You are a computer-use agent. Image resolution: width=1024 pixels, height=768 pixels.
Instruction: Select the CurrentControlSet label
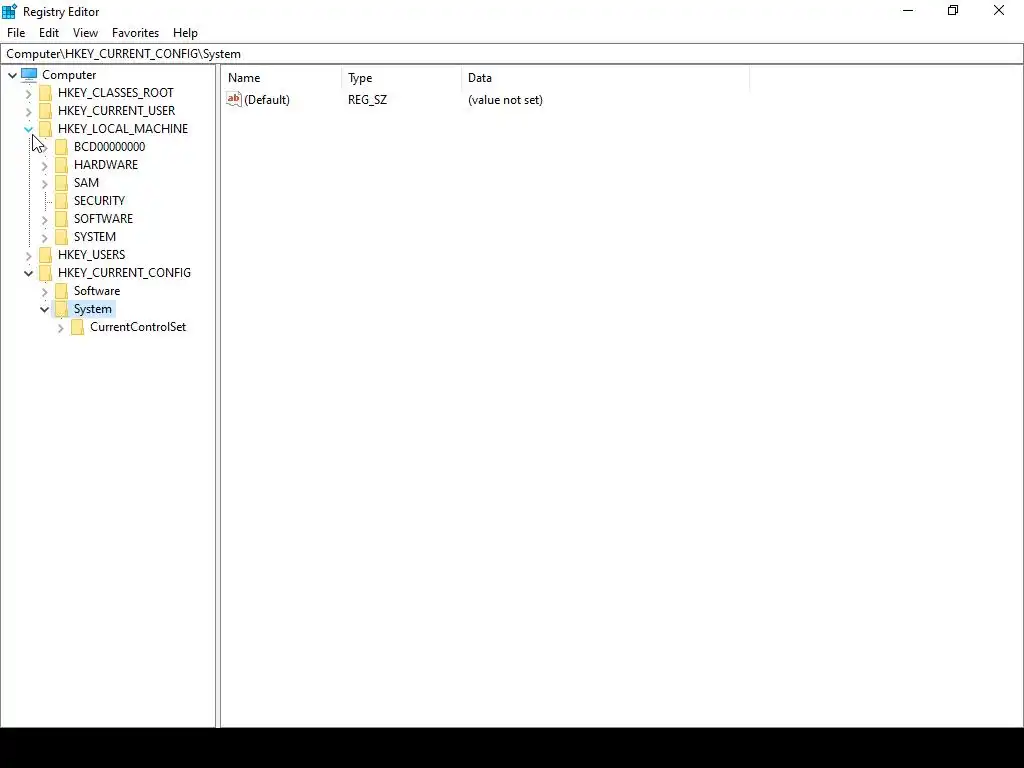tap(138, 327)
